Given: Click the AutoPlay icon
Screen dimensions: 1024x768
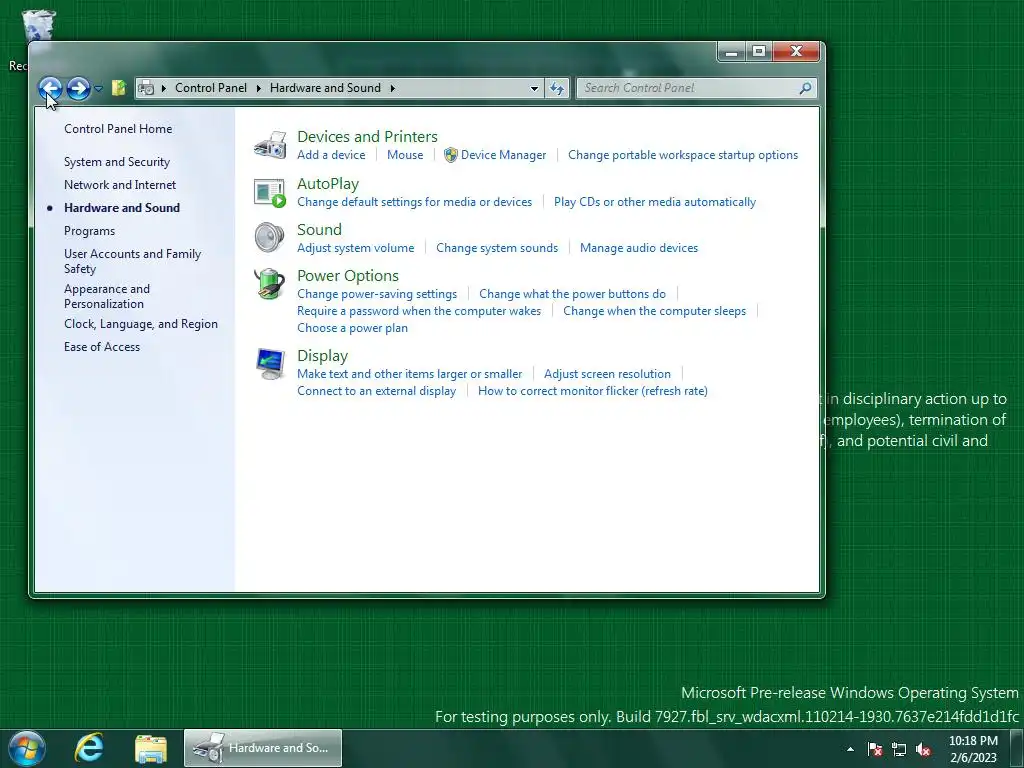Looking at the screenshot, I should 270,193.
